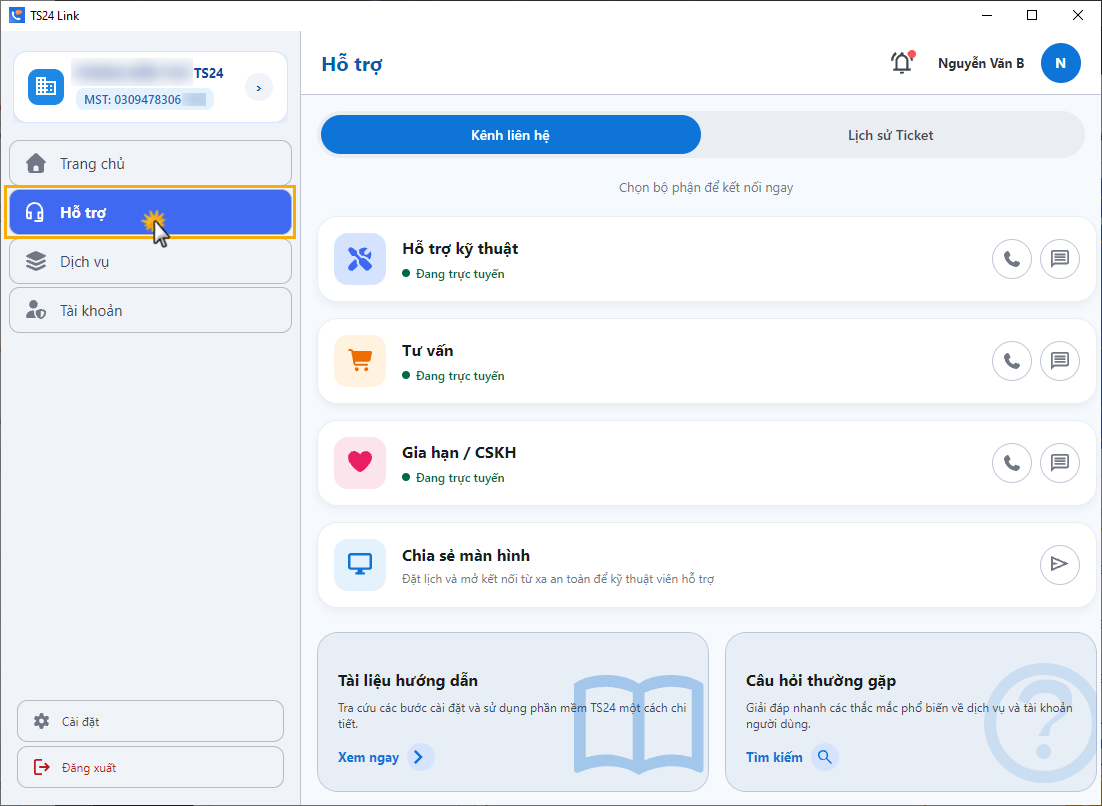Click the Chia sẻ màn hình title
Screen dimensions: 1102x806
point(466,555)
